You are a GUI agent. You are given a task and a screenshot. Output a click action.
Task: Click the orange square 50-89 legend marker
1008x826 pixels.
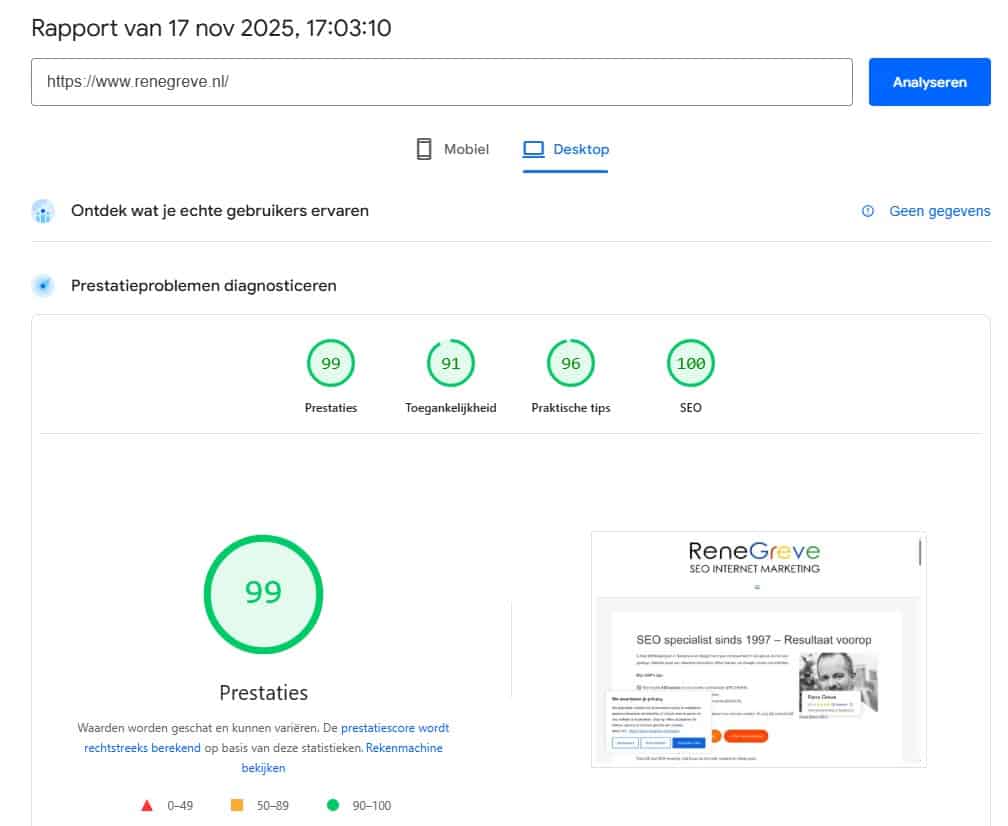(237, 805)
